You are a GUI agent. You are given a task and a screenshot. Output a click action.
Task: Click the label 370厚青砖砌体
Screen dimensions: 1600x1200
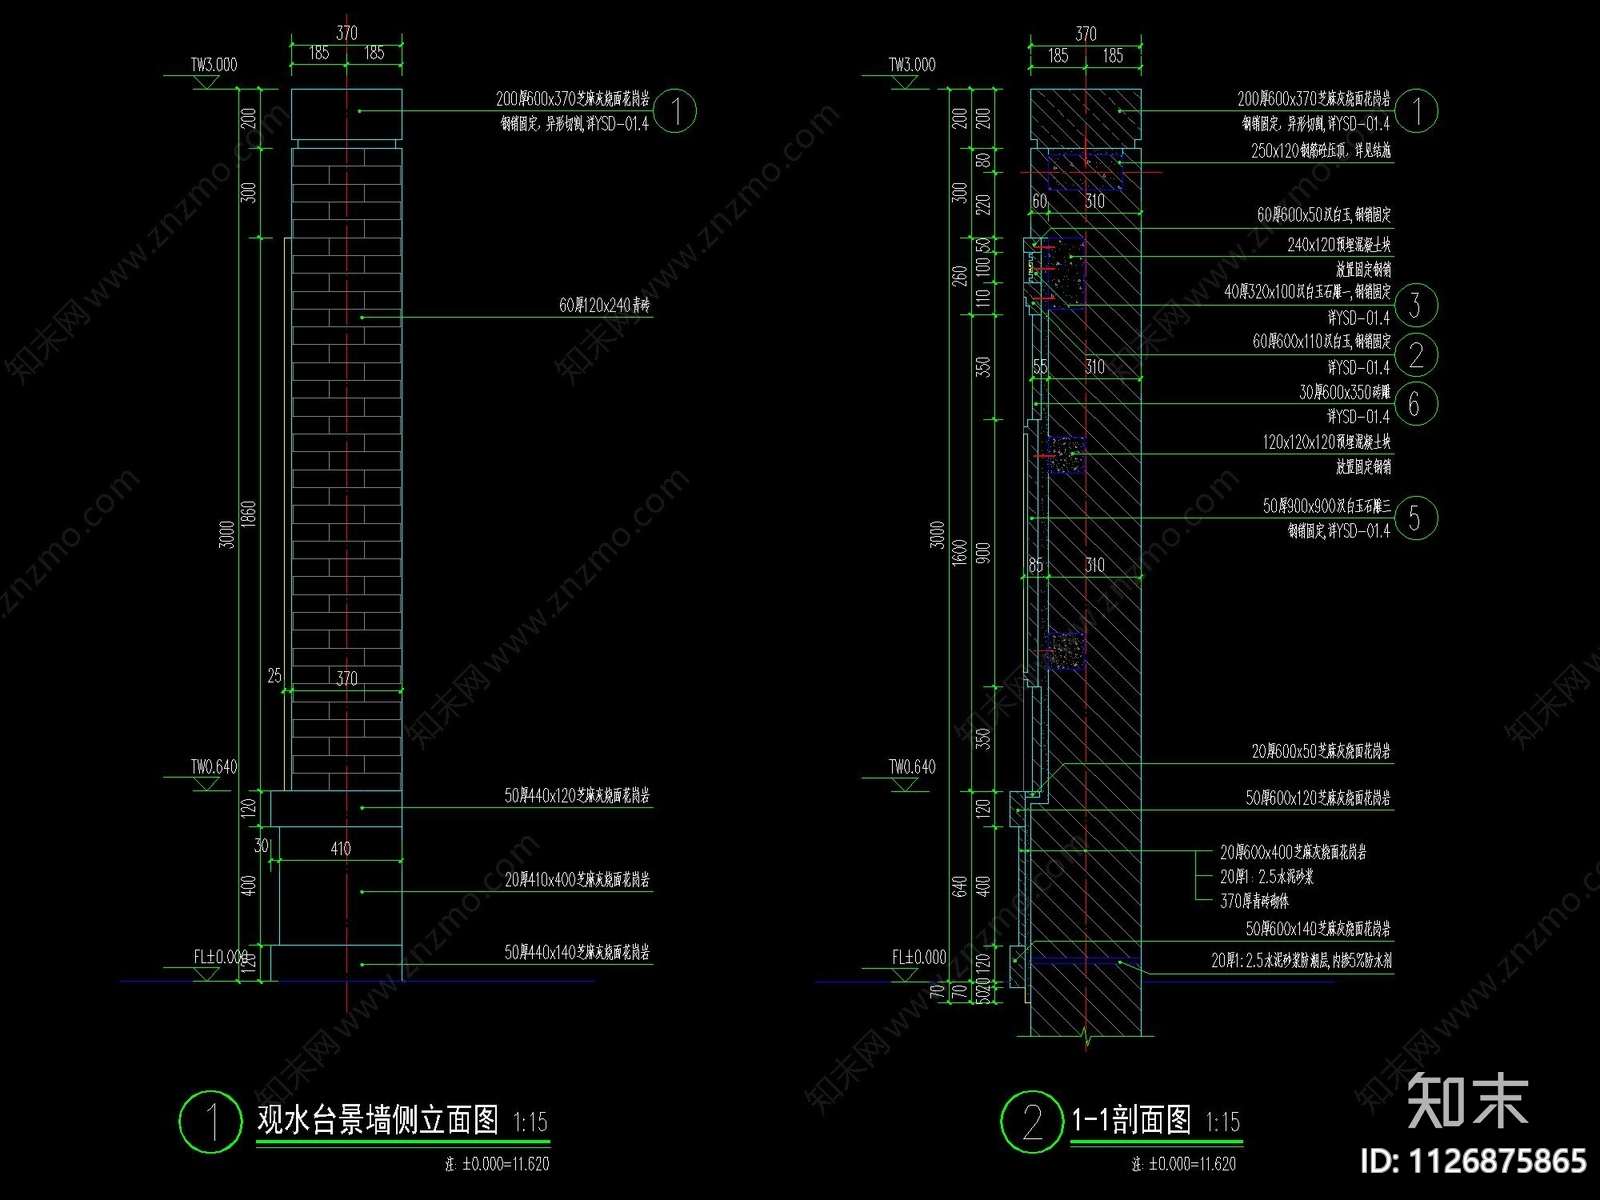pos(1254,900)
